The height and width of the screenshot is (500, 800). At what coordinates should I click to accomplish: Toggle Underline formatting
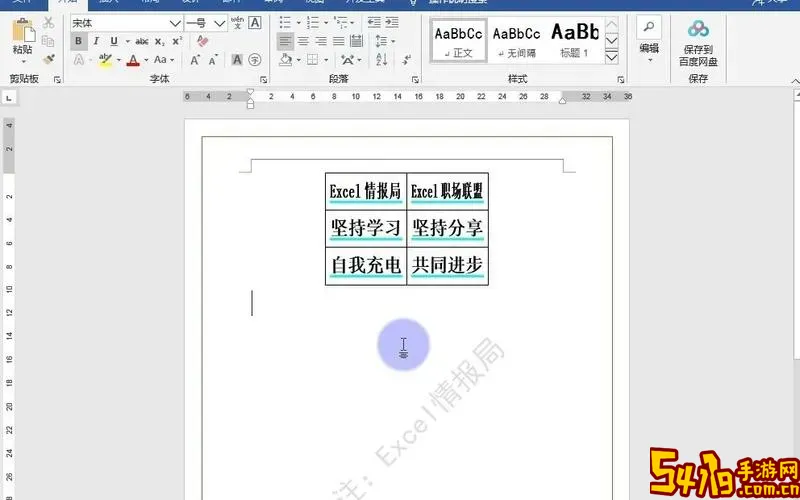coord(114,41)
